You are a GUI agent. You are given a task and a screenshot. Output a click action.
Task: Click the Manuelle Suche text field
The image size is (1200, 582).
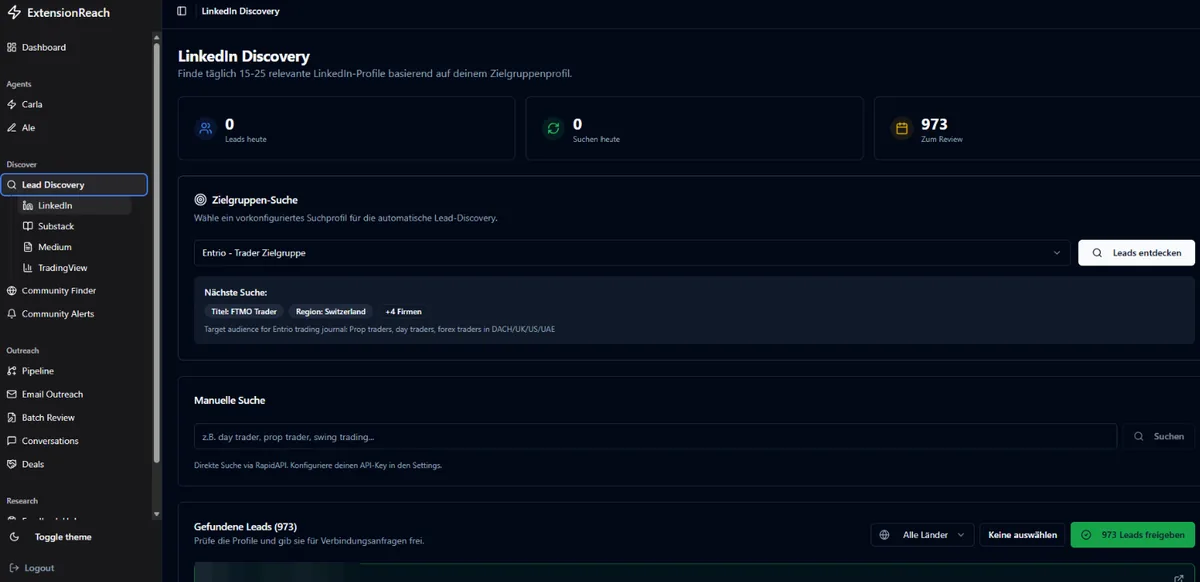pyautogui.click(x=655, y=436)
